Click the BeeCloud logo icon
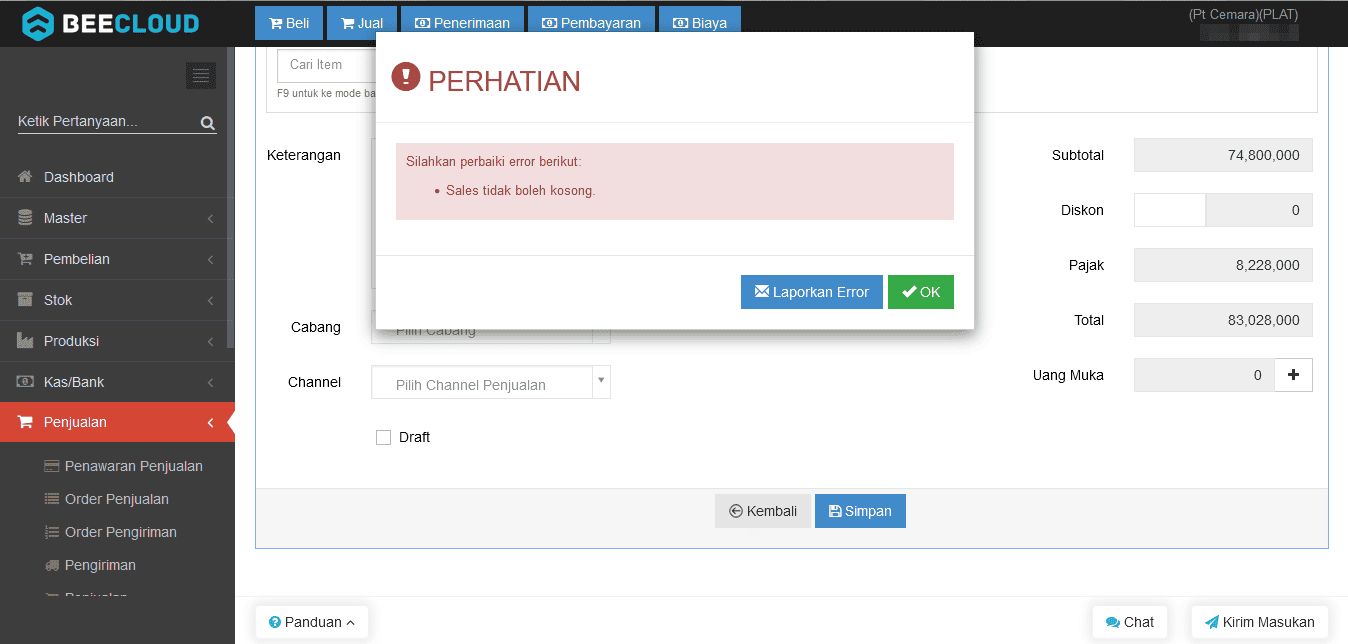The height and width of the screenshot is (644, 1348). (x=39, y=23)
